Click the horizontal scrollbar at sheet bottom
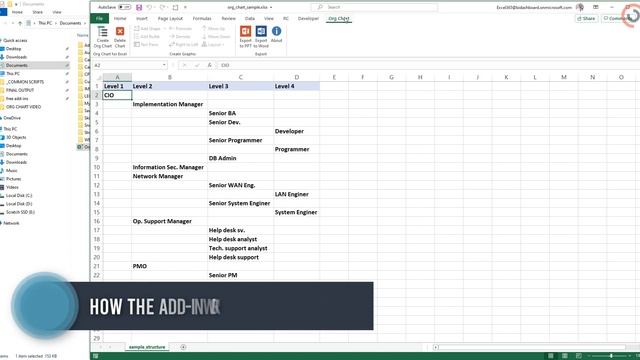Screen dimensions: 640x360 (531, 347)
